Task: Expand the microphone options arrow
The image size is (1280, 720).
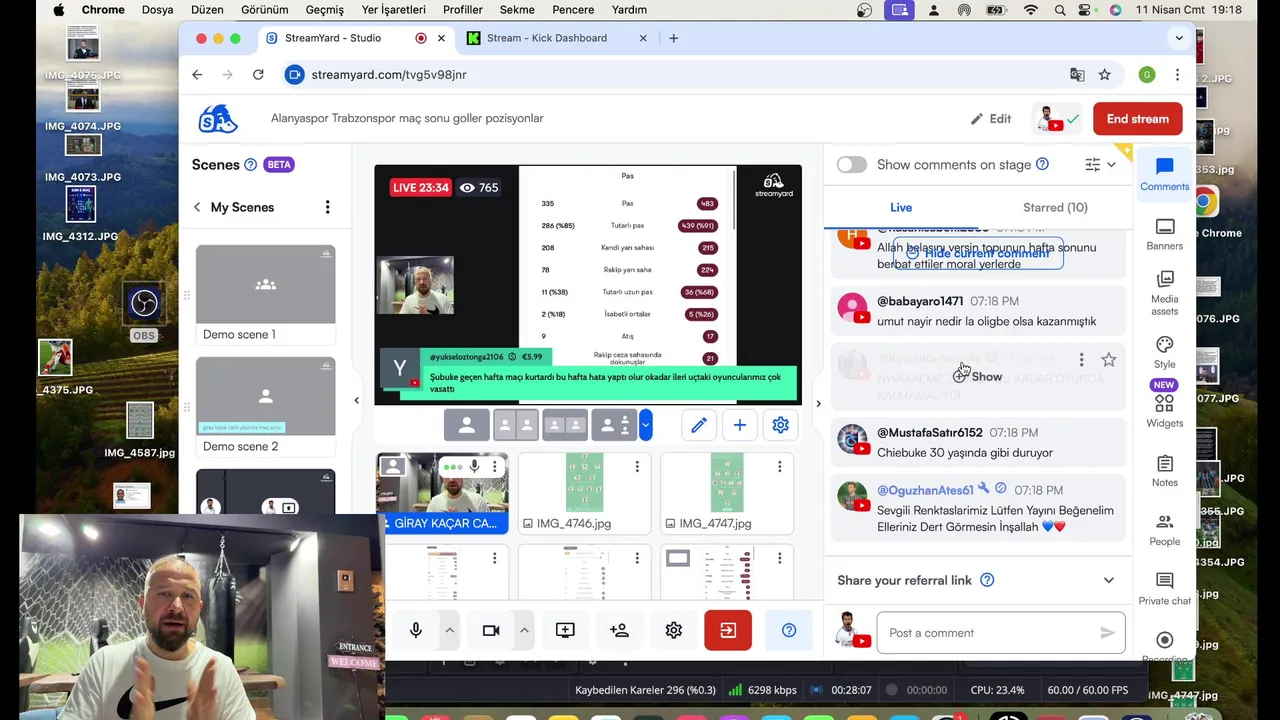Action: coord(450,630)
